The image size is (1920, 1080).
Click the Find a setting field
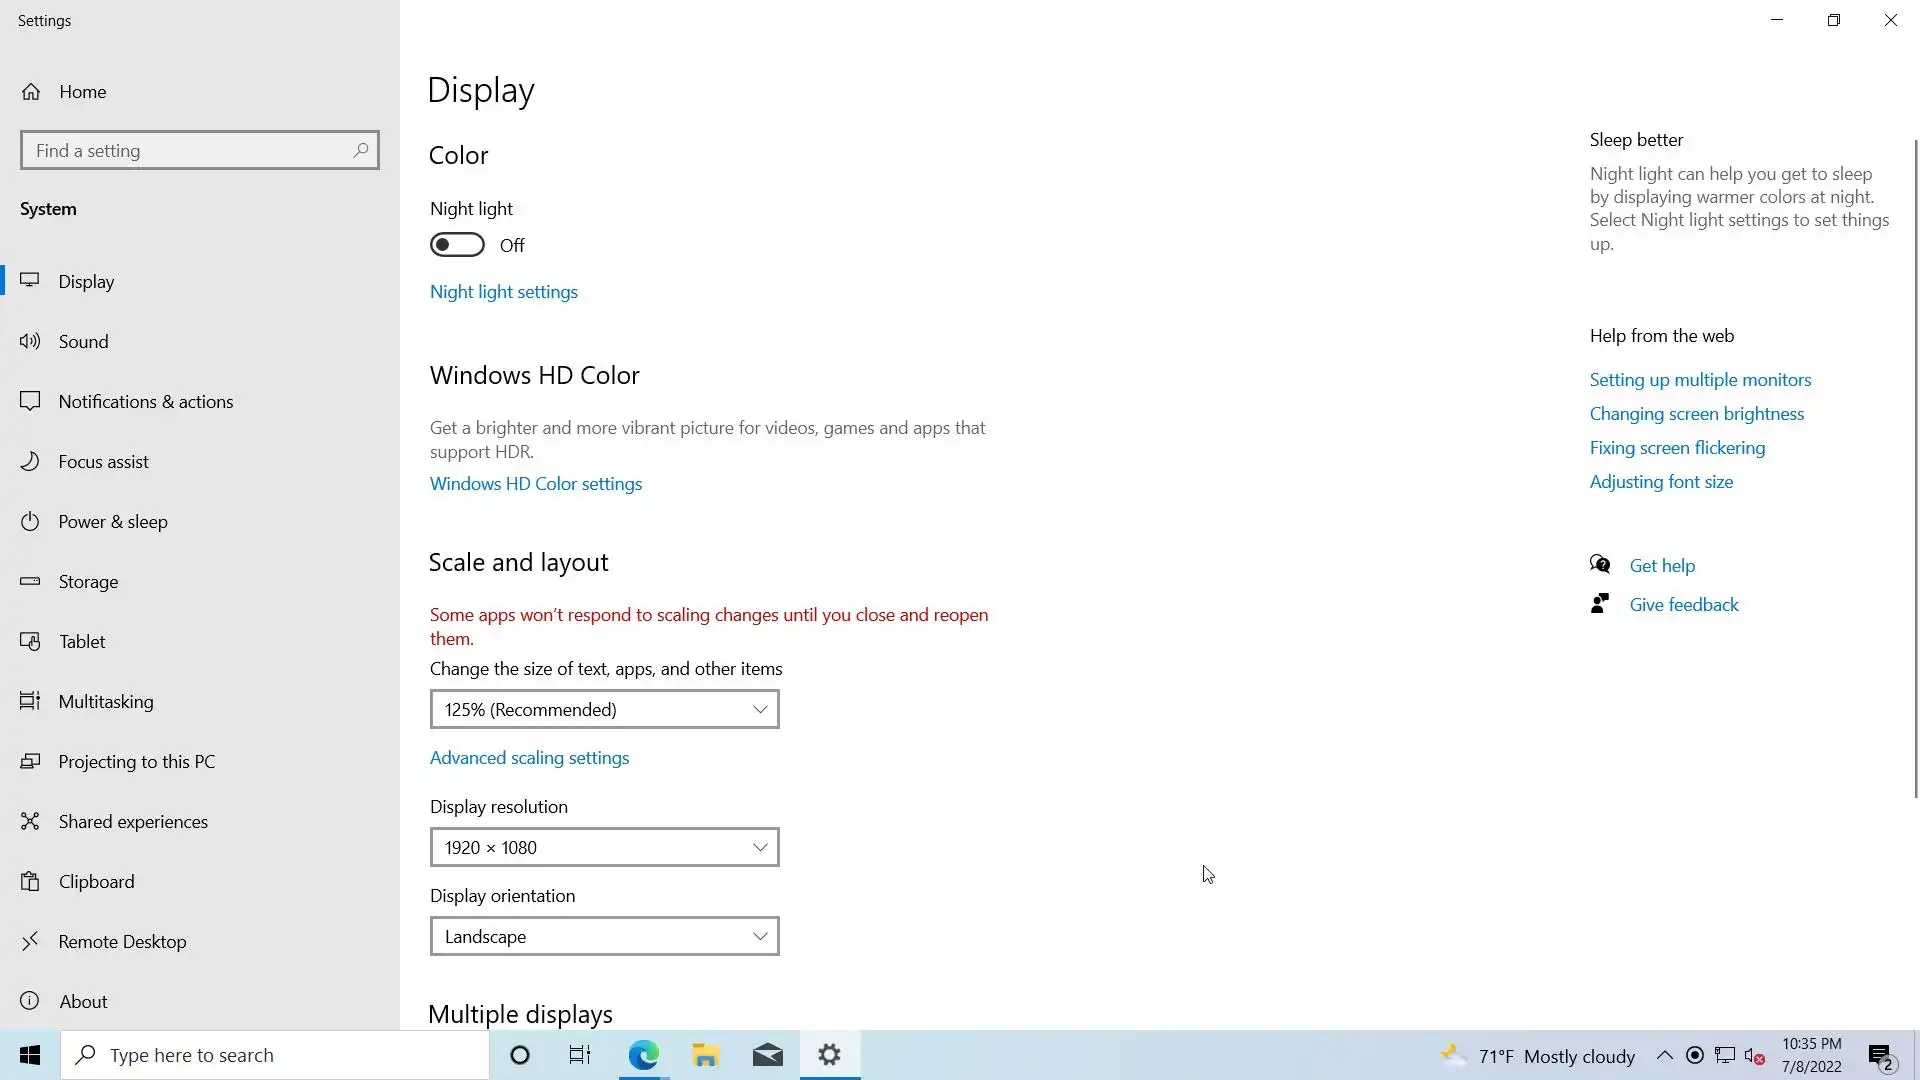point(188,150)
